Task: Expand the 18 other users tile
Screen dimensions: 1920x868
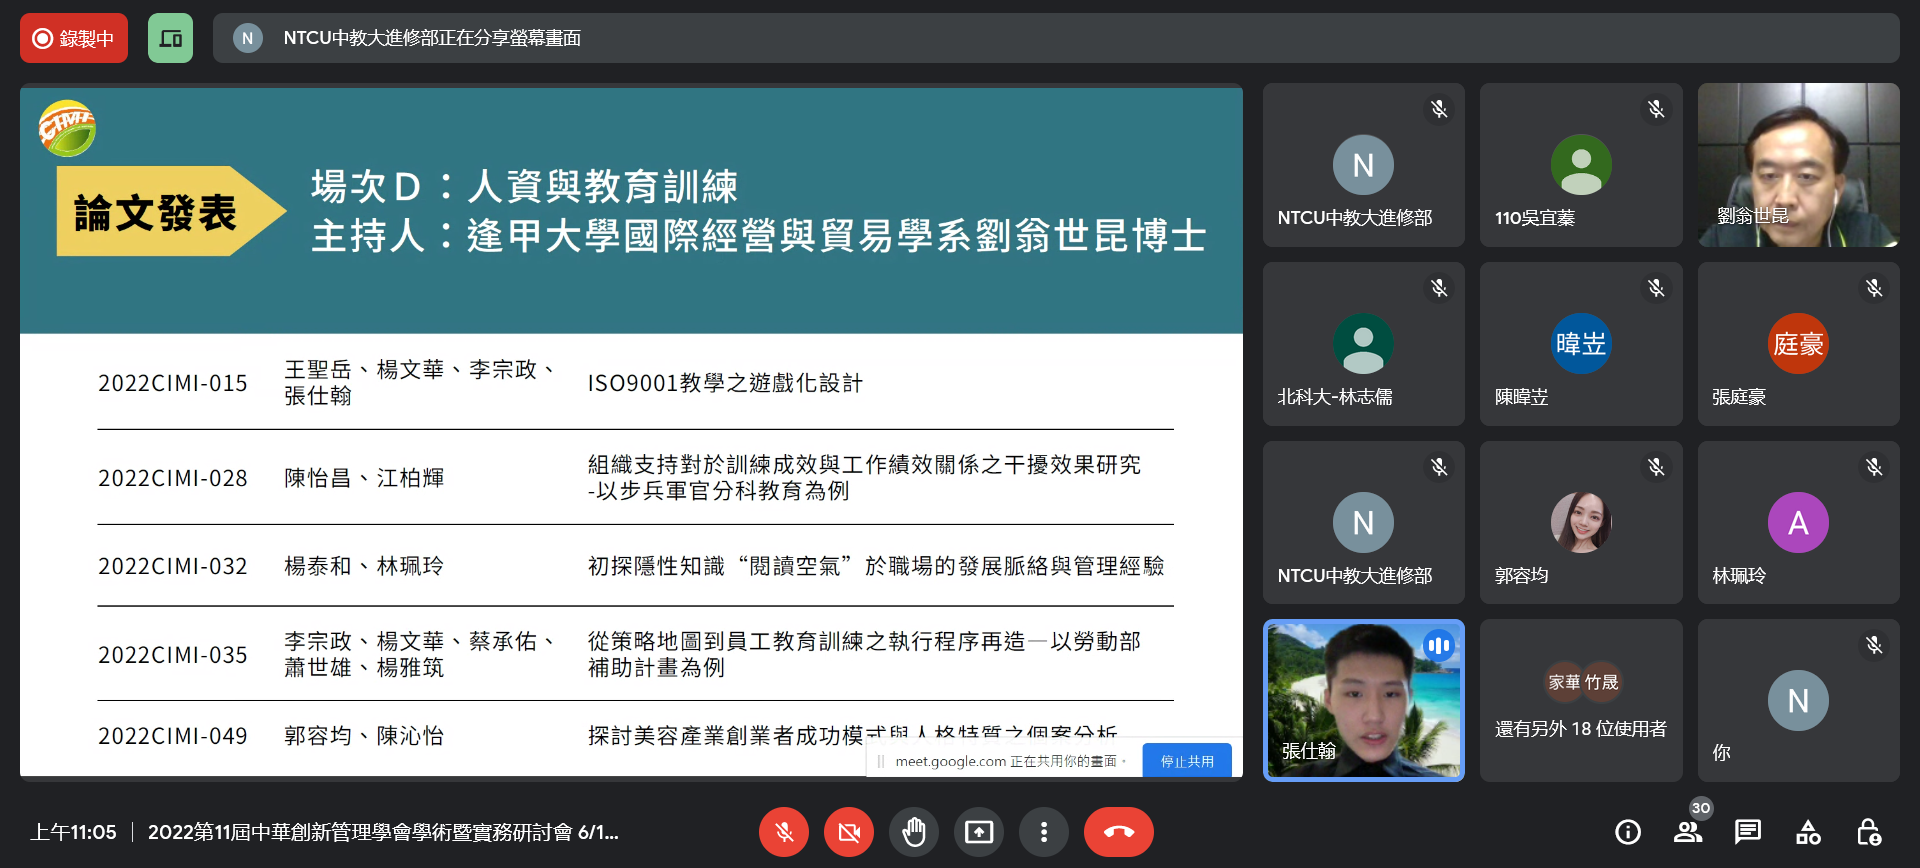Action: pyautogui.click(x=1580, y=701)
